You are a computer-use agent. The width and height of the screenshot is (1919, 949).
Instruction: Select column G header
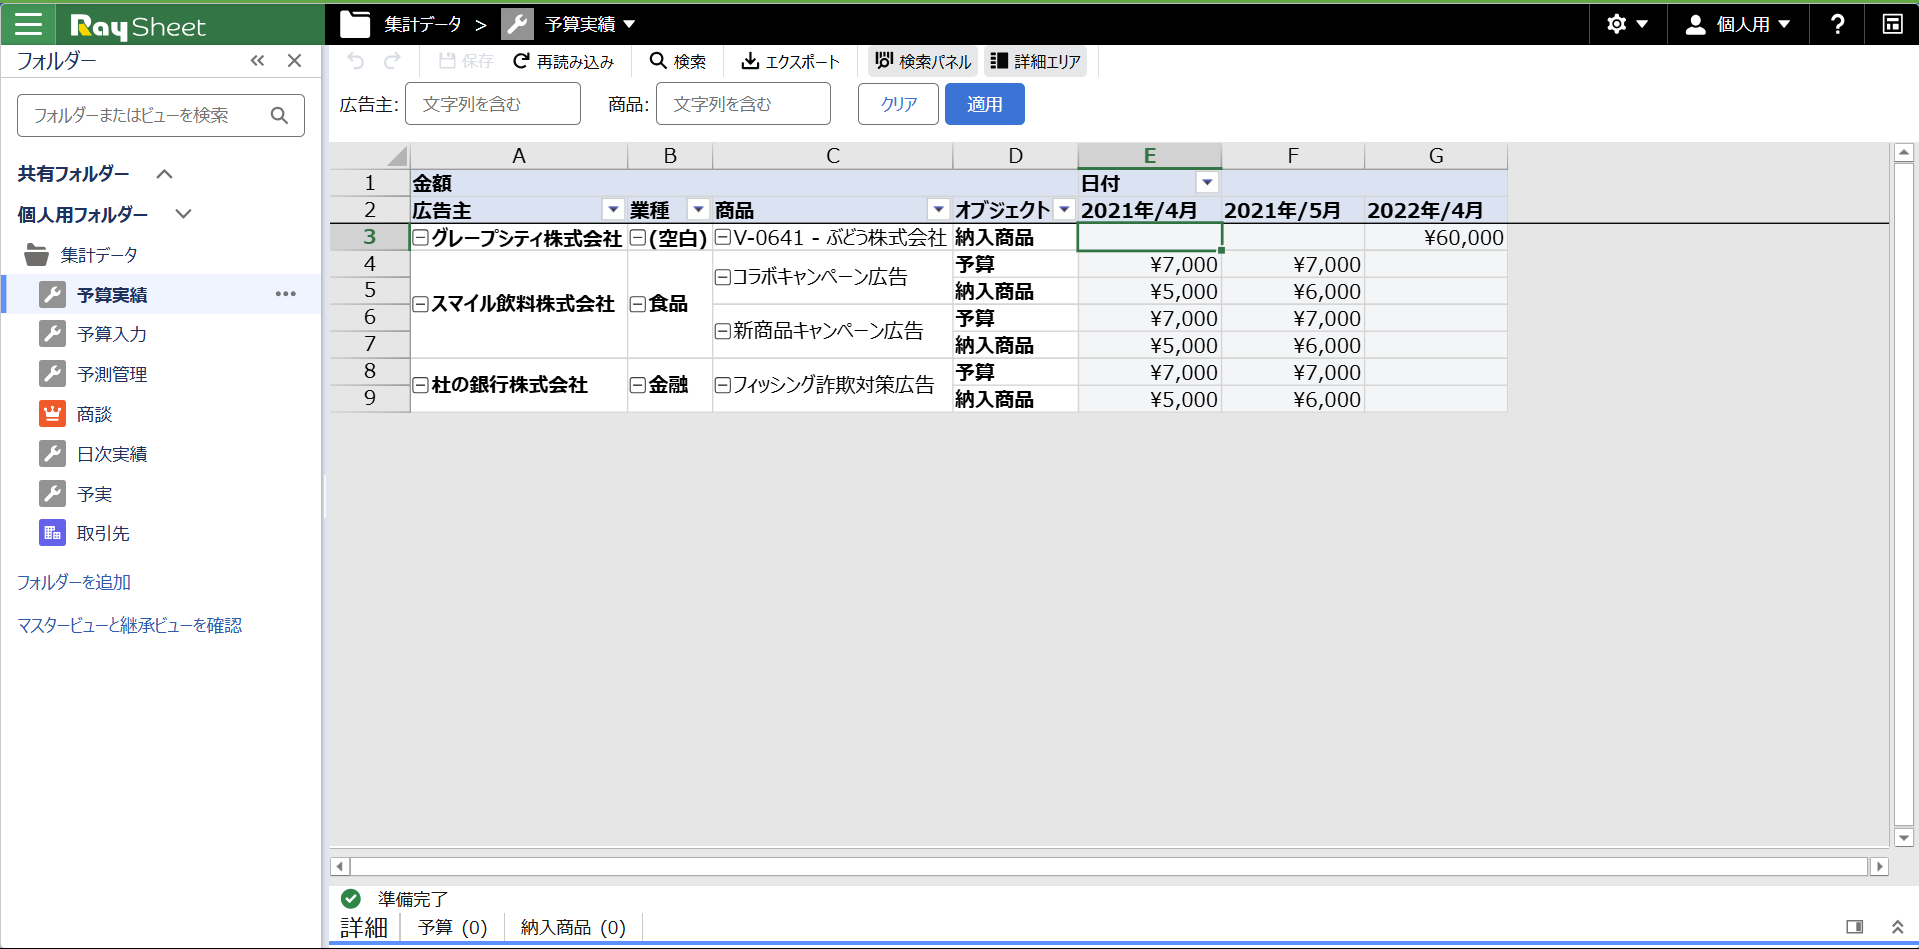tap(1436, 156)
